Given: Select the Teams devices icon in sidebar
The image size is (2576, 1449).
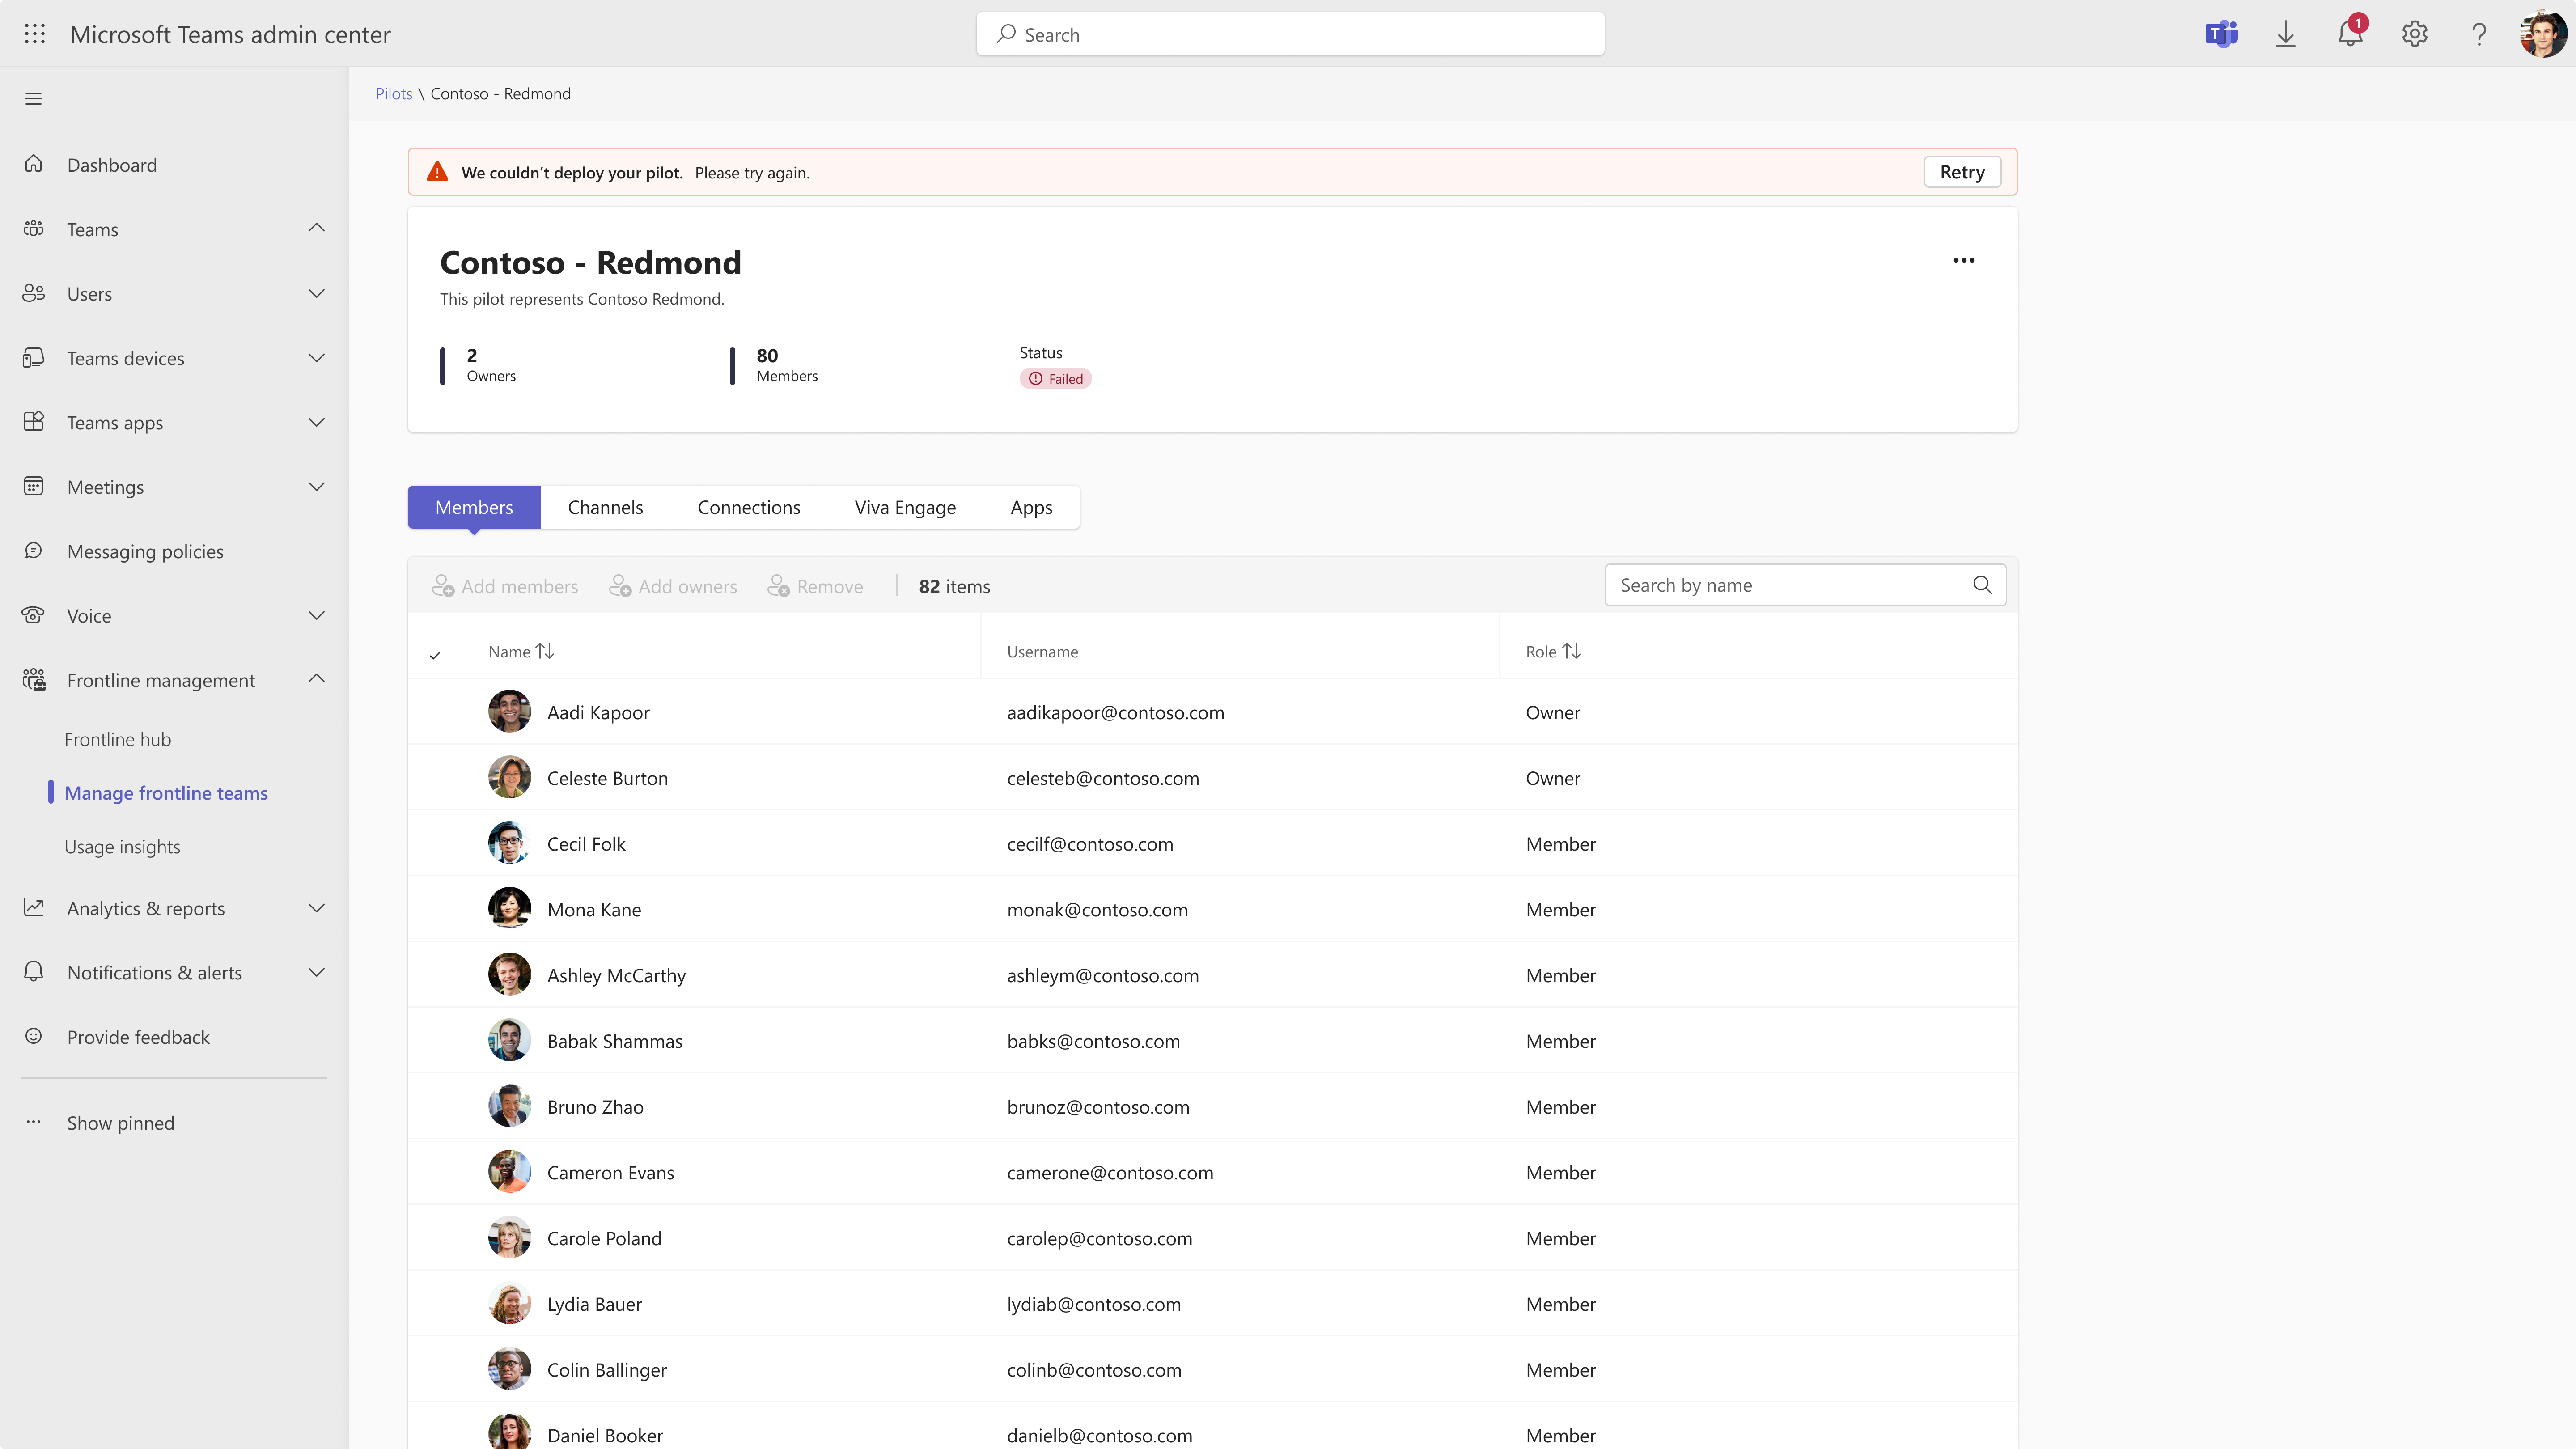Looking at the screenshot, I should click(34, 357).
